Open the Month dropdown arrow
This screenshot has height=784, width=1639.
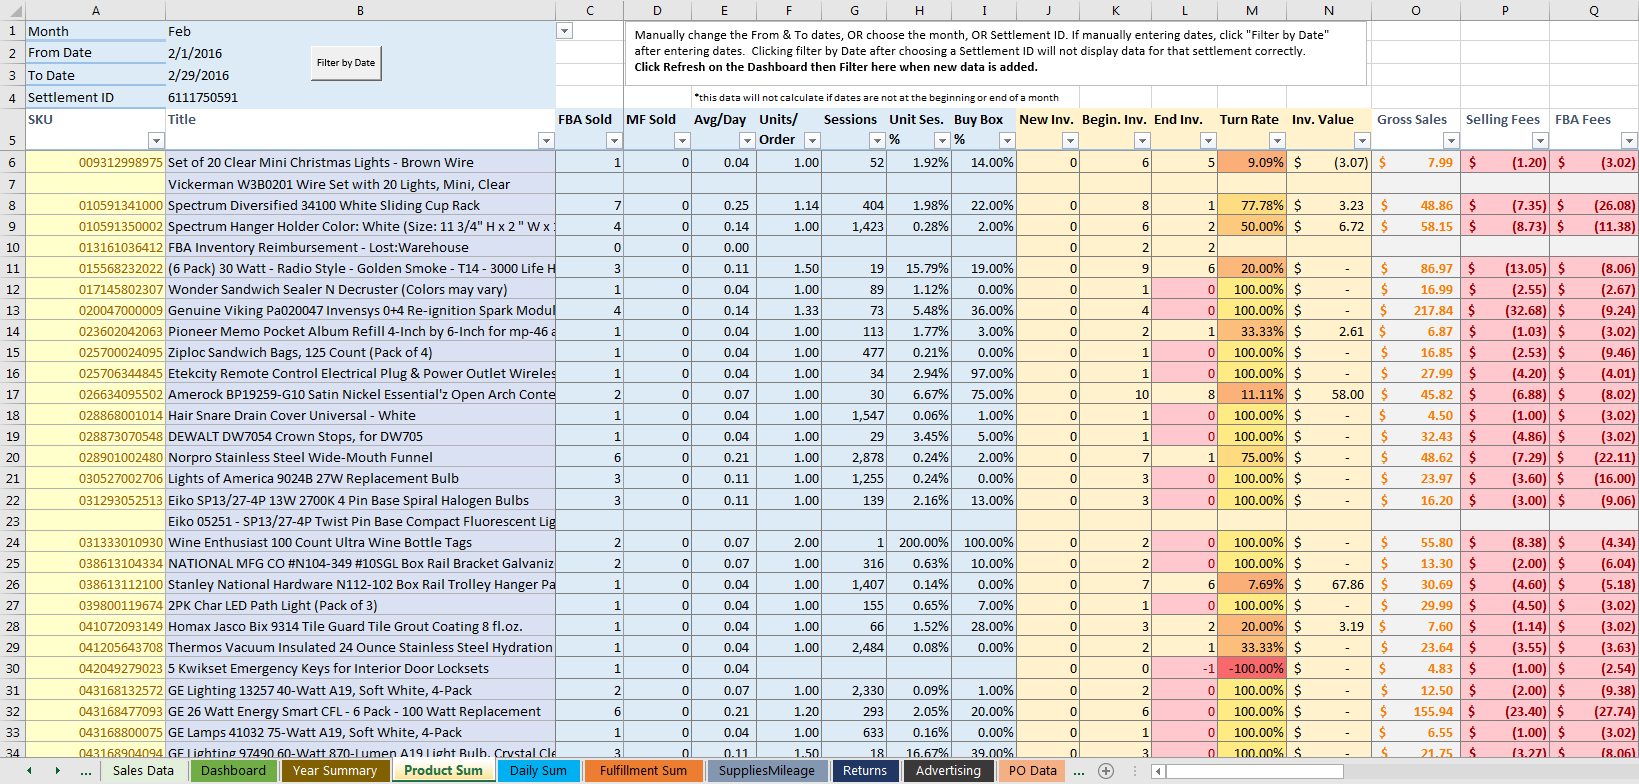564,31
